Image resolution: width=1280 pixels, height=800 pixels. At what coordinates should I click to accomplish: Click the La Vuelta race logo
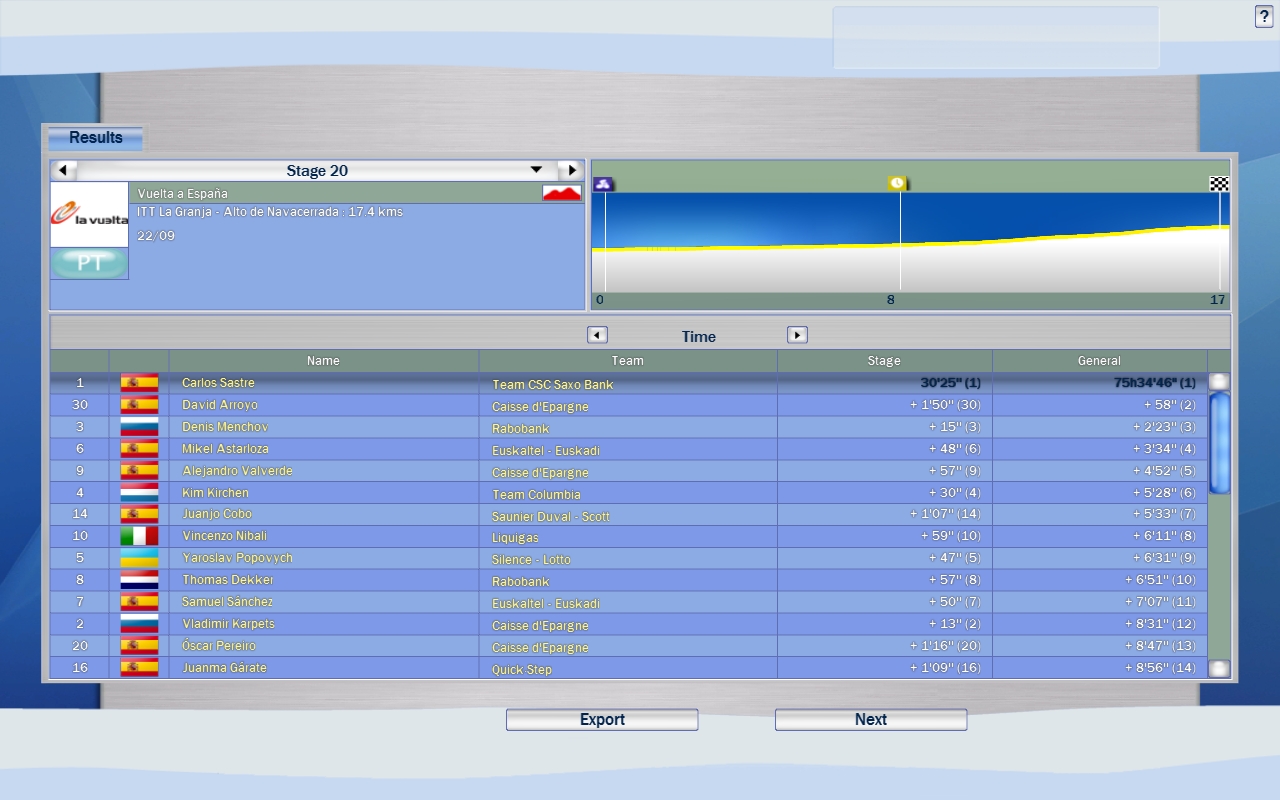click(89, 215)
